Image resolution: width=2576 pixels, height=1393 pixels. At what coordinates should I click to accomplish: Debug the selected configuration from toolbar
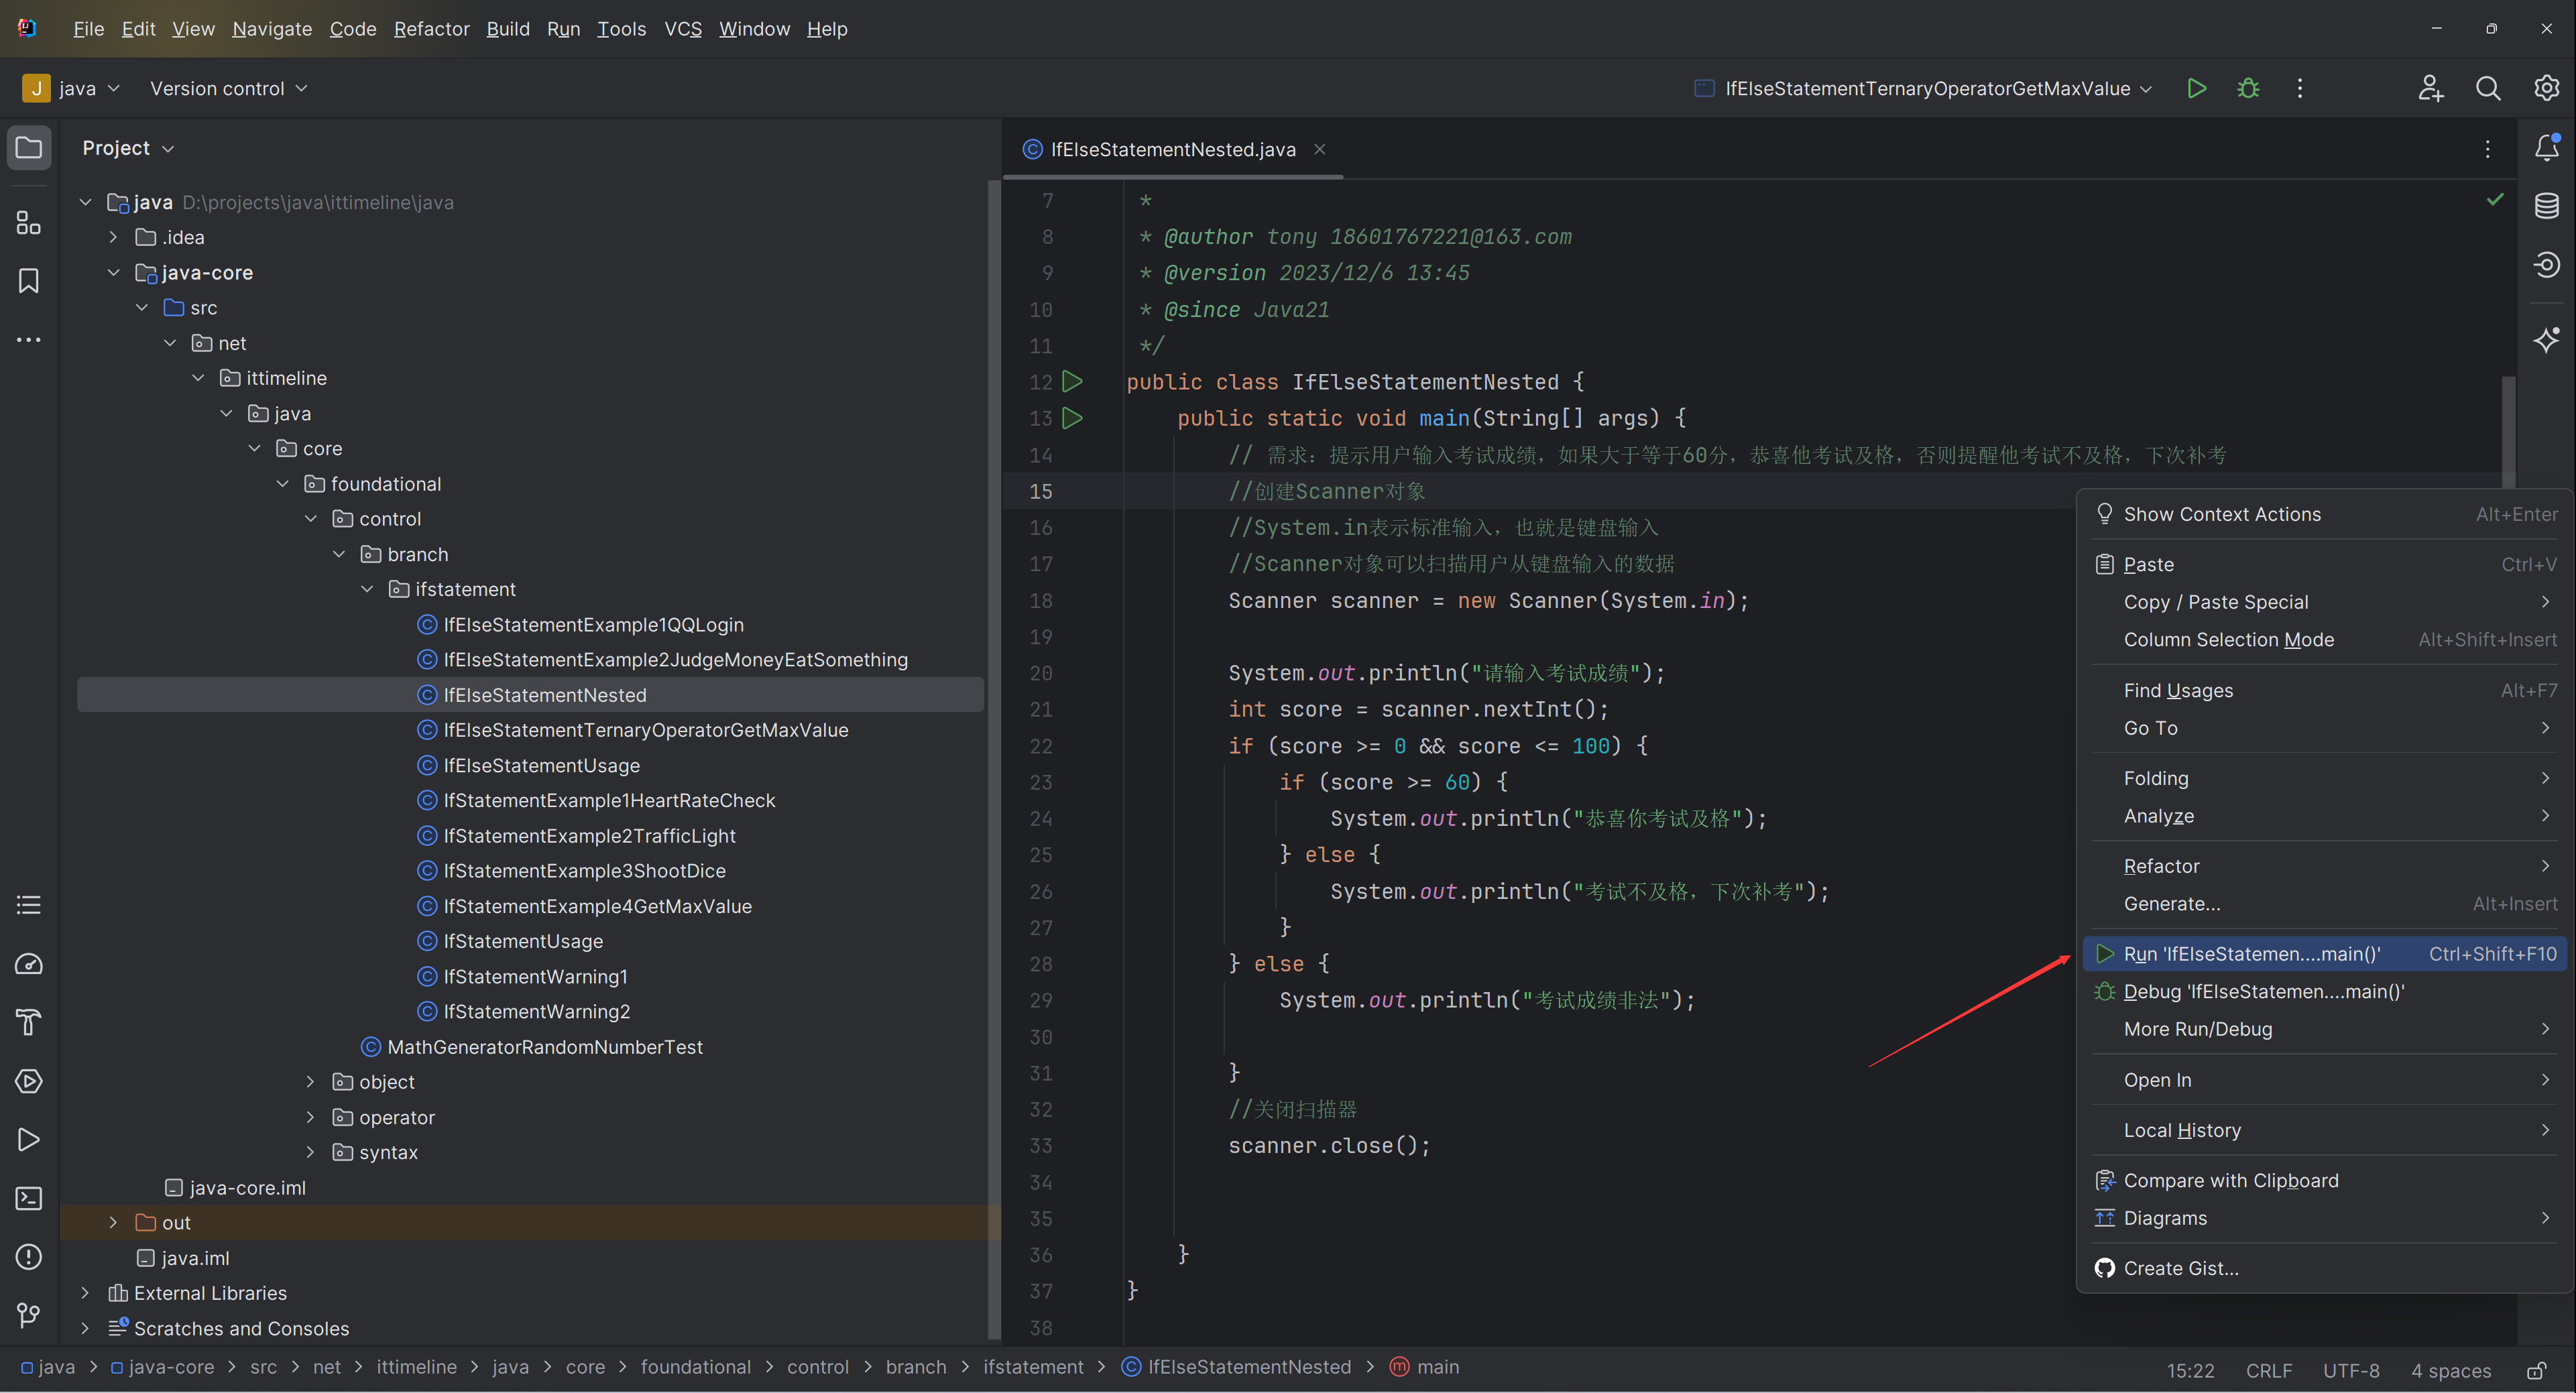click(2248, 88)
